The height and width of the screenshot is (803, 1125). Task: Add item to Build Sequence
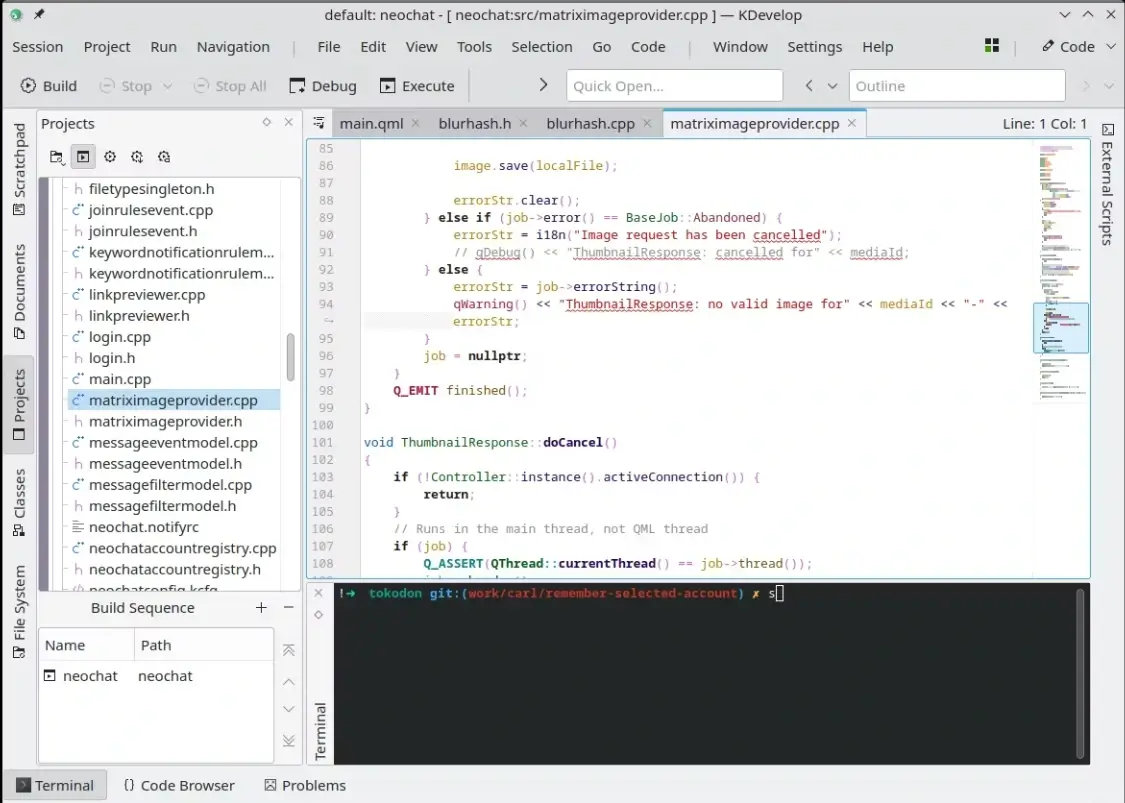coord(261,608)
